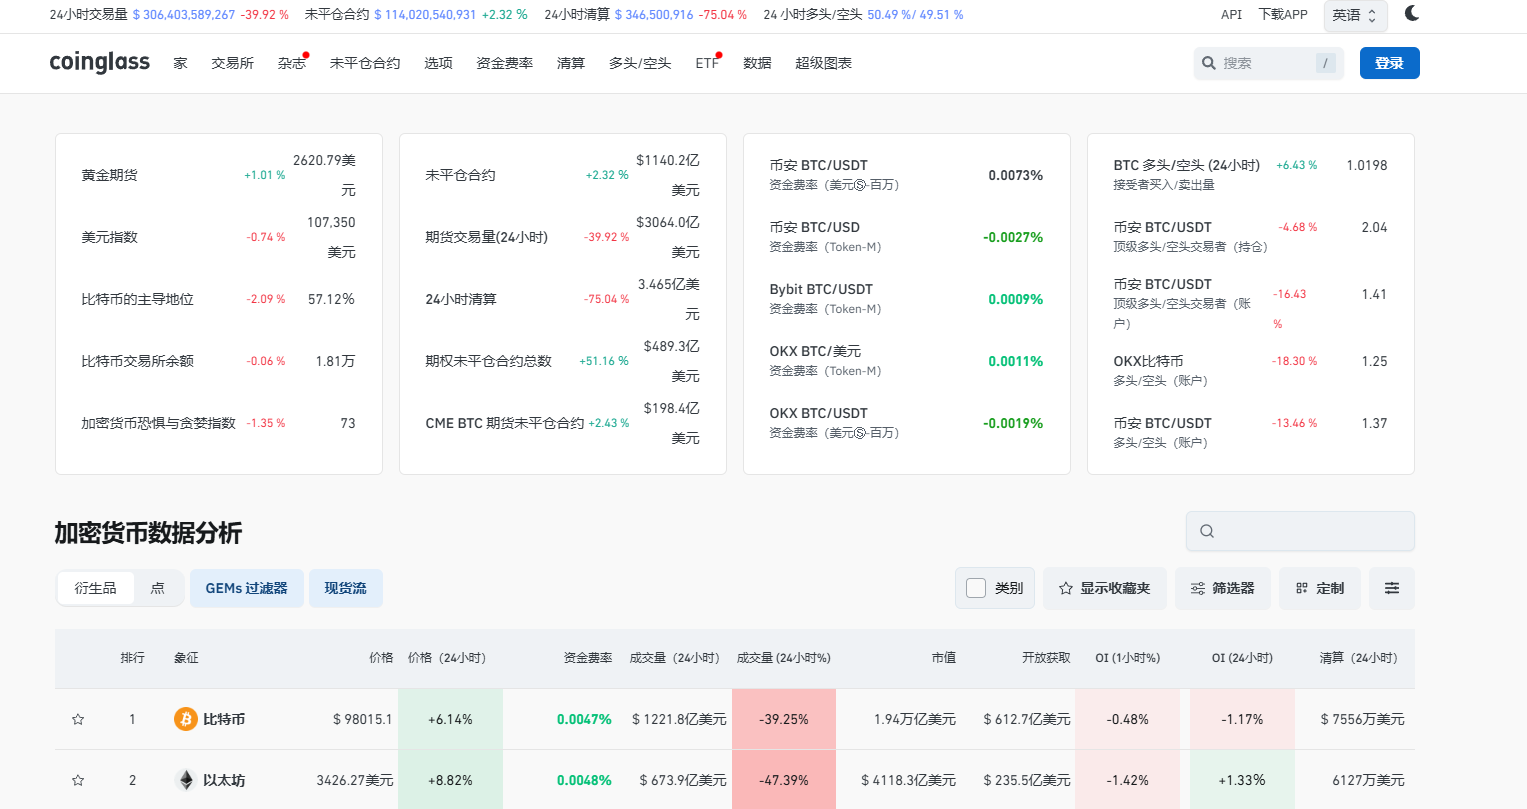Open the 多头/空头 menu
The image size is (1527, 809).
(x=640, y=63)
